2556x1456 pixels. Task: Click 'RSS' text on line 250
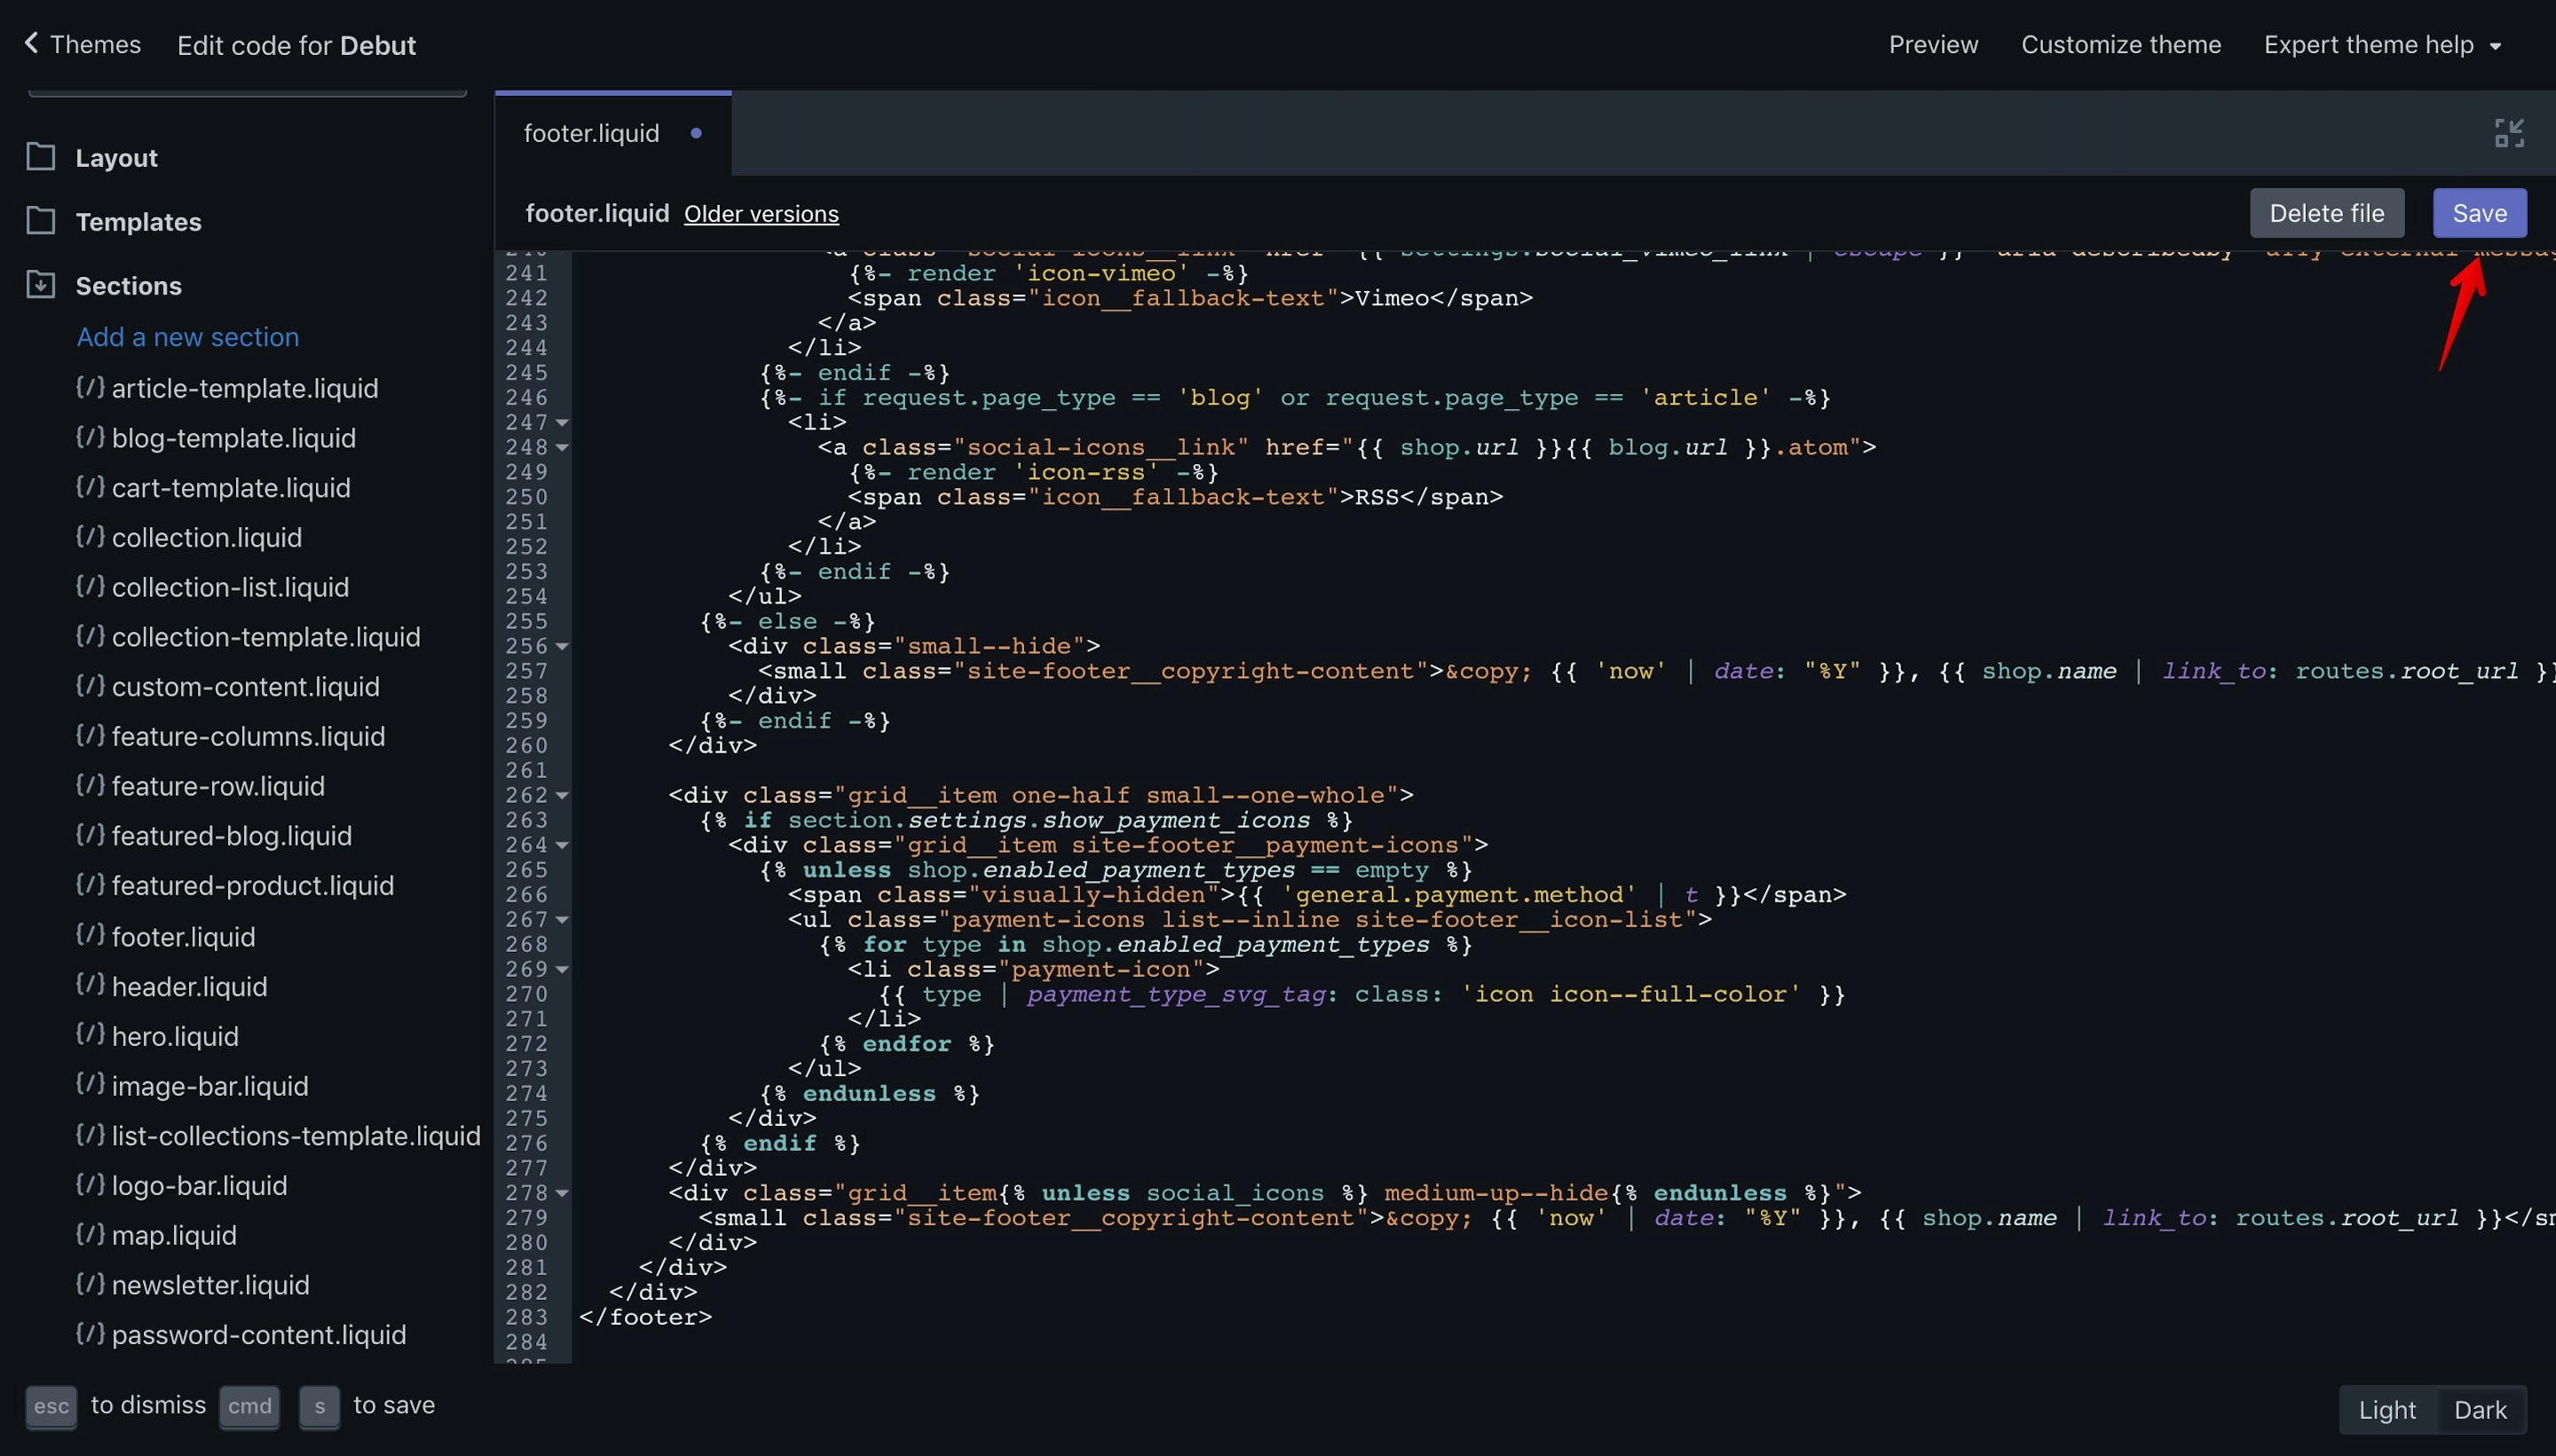coord(1376,497)
